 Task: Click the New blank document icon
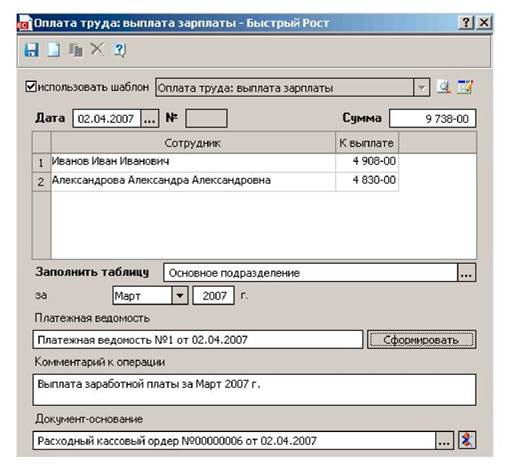tap(54, 50)
